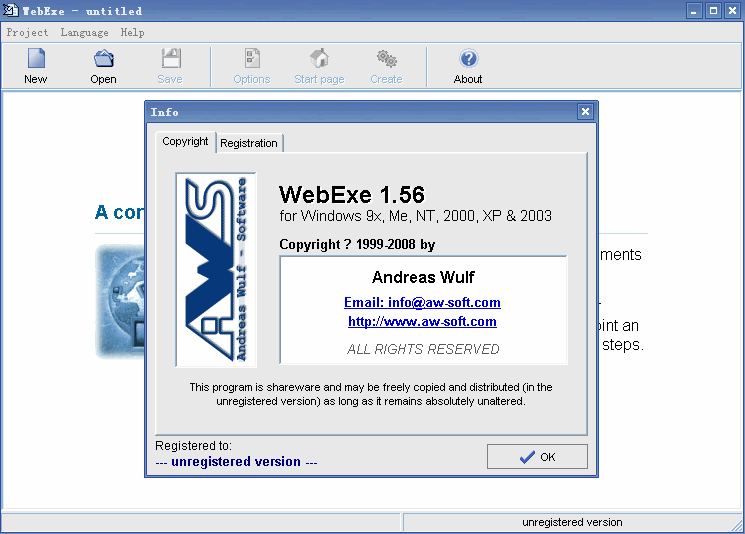Open the Language menu
The width and height of the screenshot is (745, 534).
pos(85,32)
